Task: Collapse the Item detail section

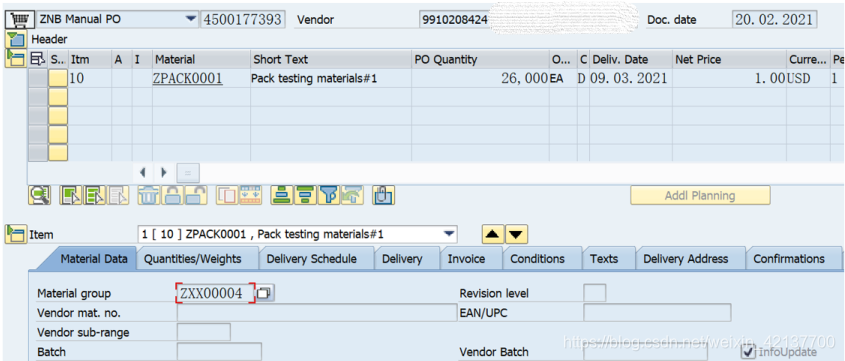Action: [15, 234]
